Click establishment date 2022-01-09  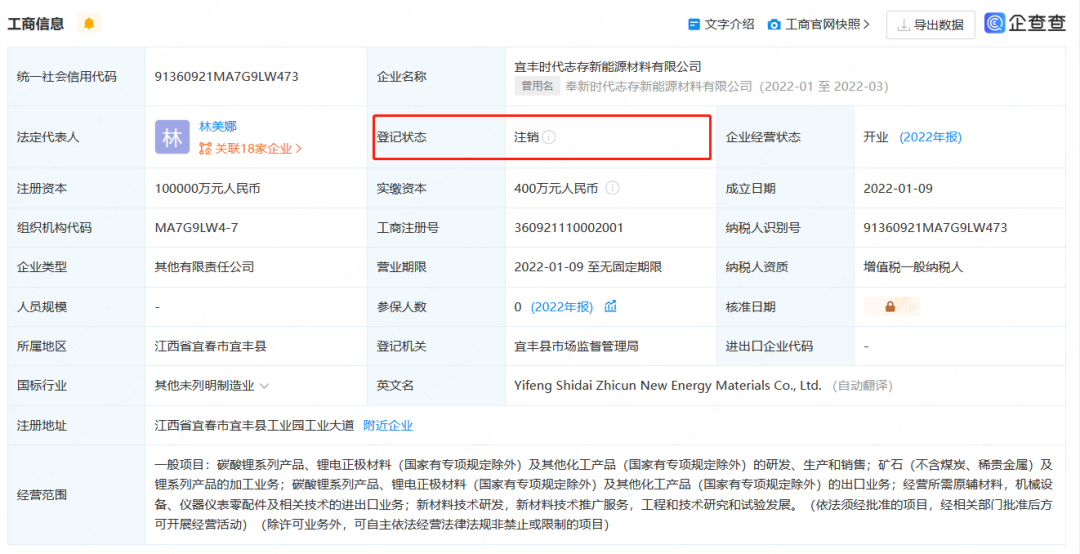[898, 188]
